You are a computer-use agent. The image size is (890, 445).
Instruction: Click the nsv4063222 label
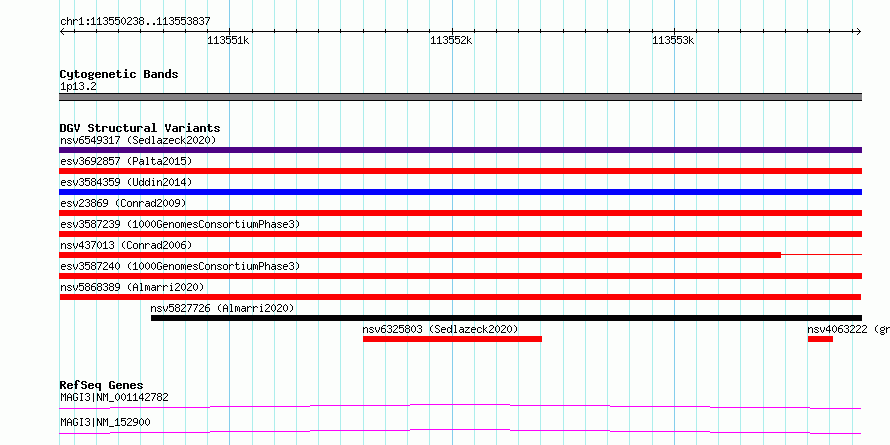pyautogui.click(x=837, y=329)
